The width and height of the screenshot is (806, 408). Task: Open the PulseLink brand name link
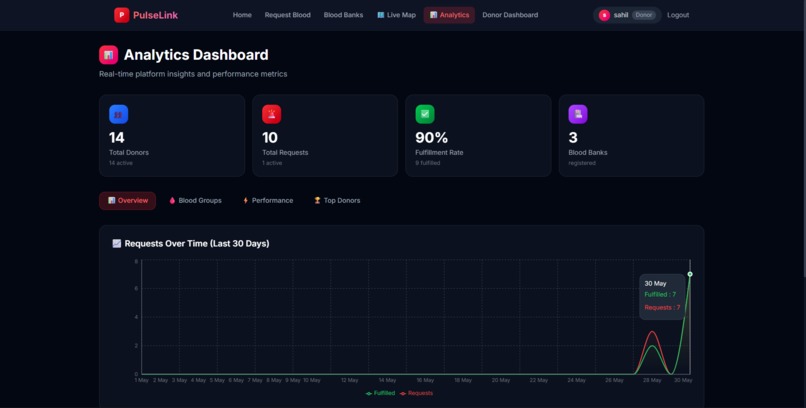coord(155,15)
